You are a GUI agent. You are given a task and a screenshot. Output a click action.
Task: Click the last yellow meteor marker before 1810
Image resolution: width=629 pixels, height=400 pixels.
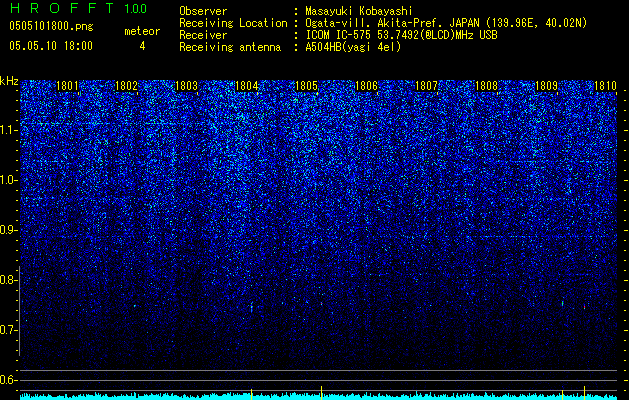(584, 393)
